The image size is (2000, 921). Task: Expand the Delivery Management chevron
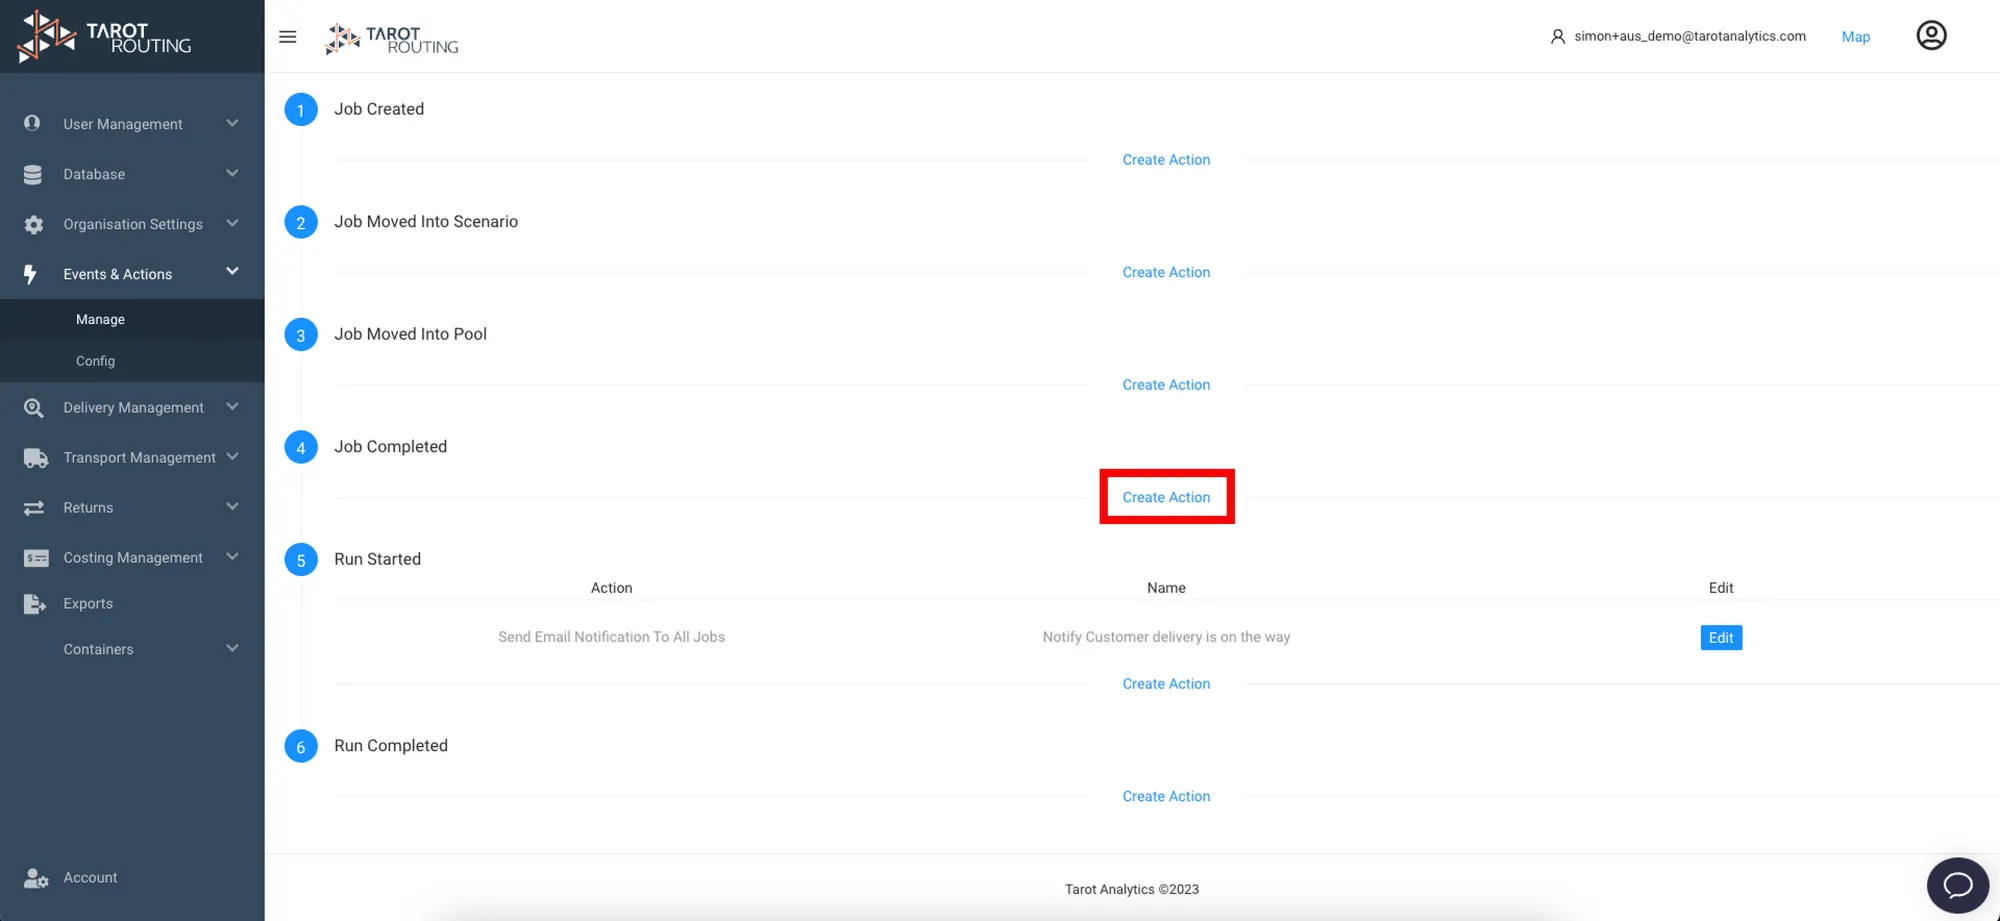232,406
